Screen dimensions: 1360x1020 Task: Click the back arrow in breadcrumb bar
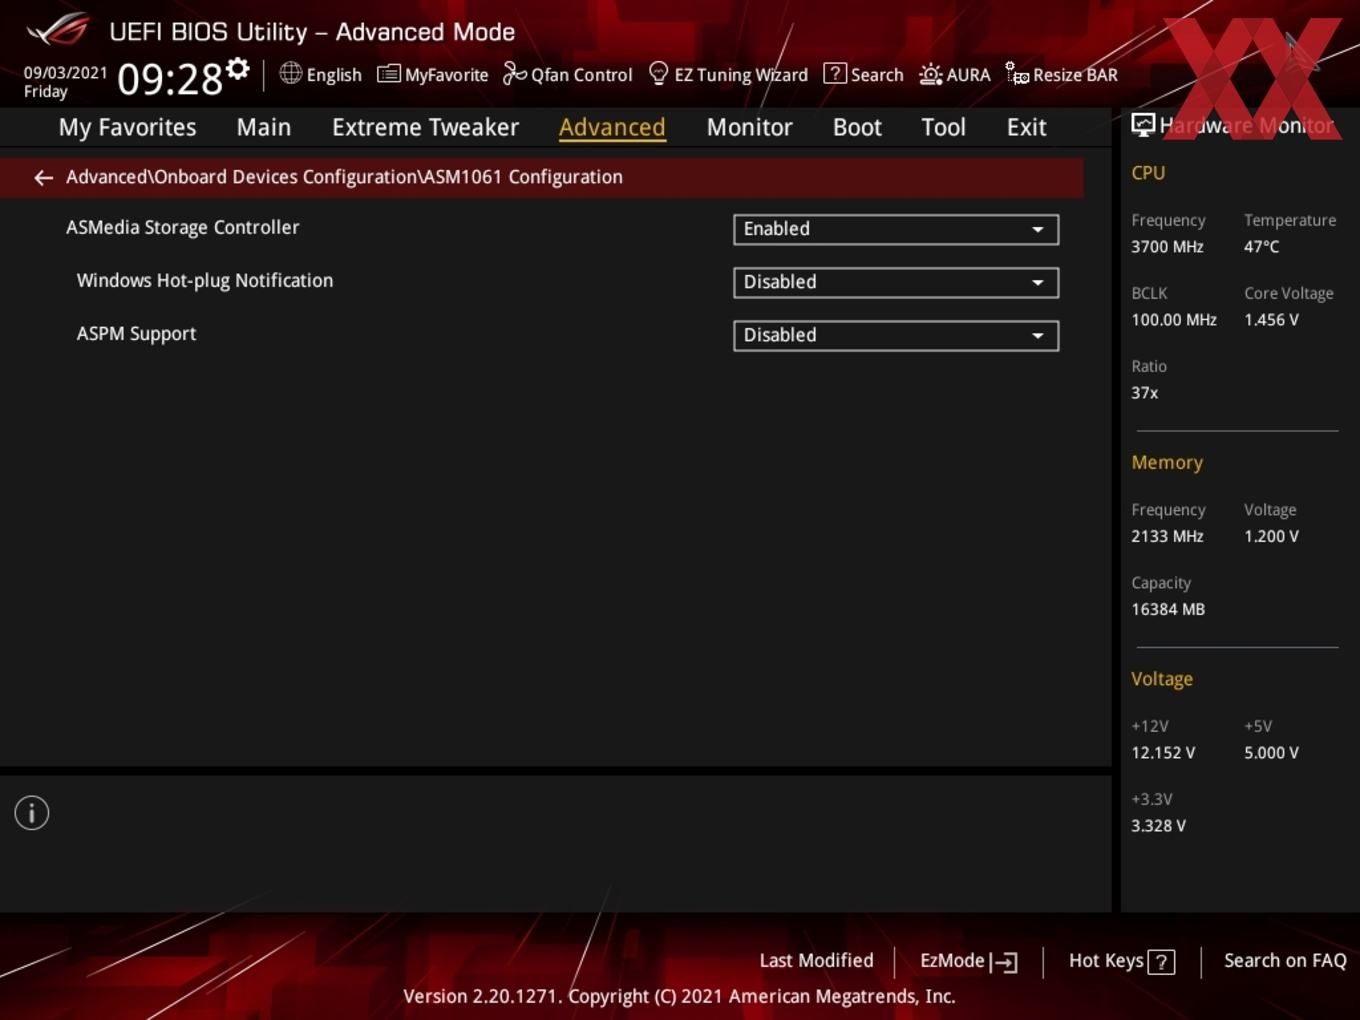(43, 178)
